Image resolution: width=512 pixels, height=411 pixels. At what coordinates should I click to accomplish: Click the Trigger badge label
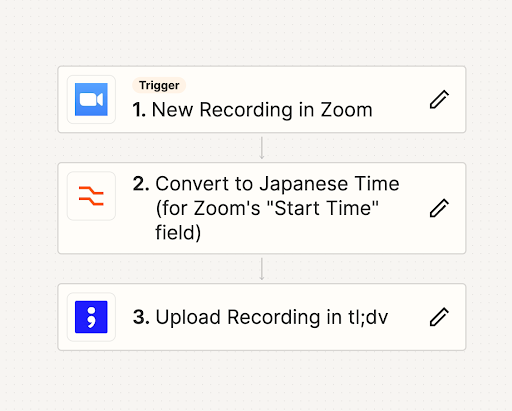coord(159,85)
